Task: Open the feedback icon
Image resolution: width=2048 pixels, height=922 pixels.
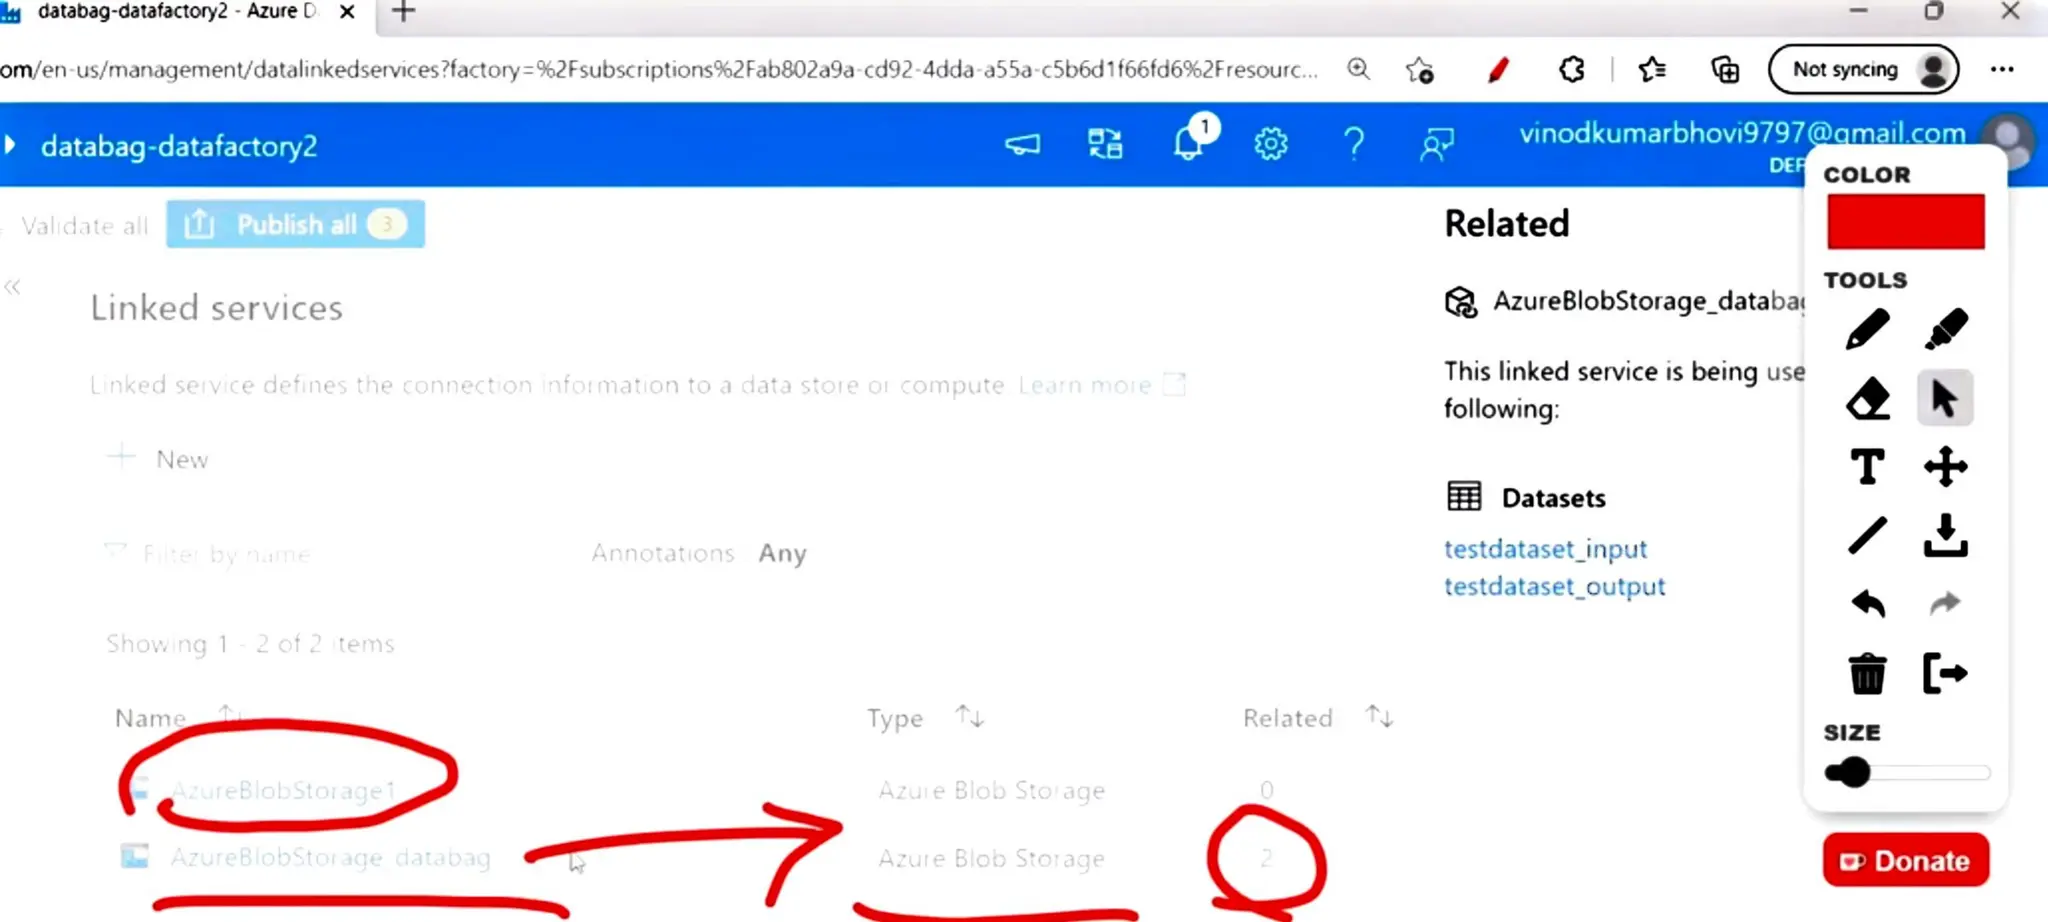Action: [1436, 145]
